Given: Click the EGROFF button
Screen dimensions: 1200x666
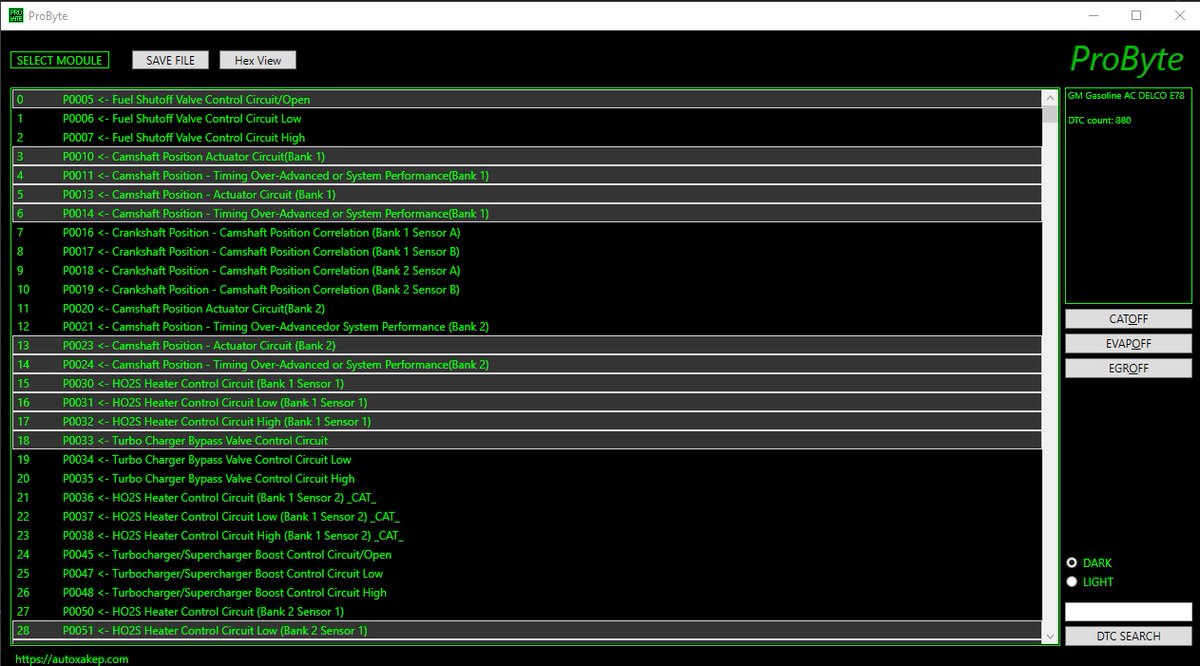Looking at the screenshot, I should [x=1128, y=368].
